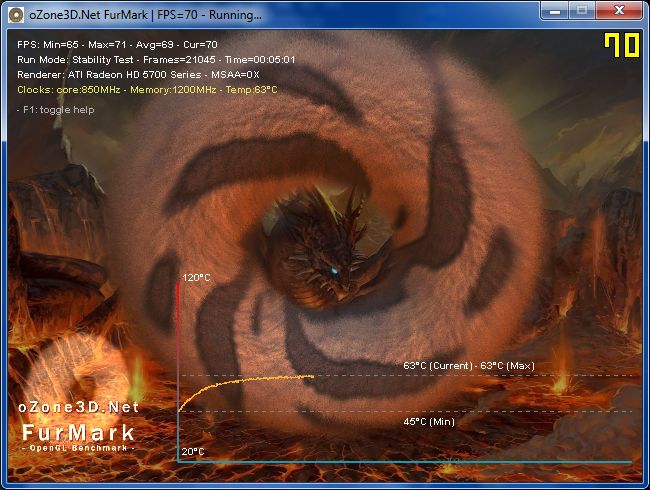Click the orange temperature curve on the graph

click(245, 381)
